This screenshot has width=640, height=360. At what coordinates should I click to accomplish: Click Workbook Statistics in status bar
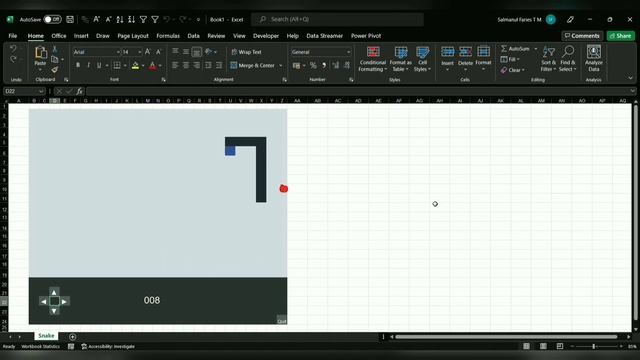(x=40, y=347)
